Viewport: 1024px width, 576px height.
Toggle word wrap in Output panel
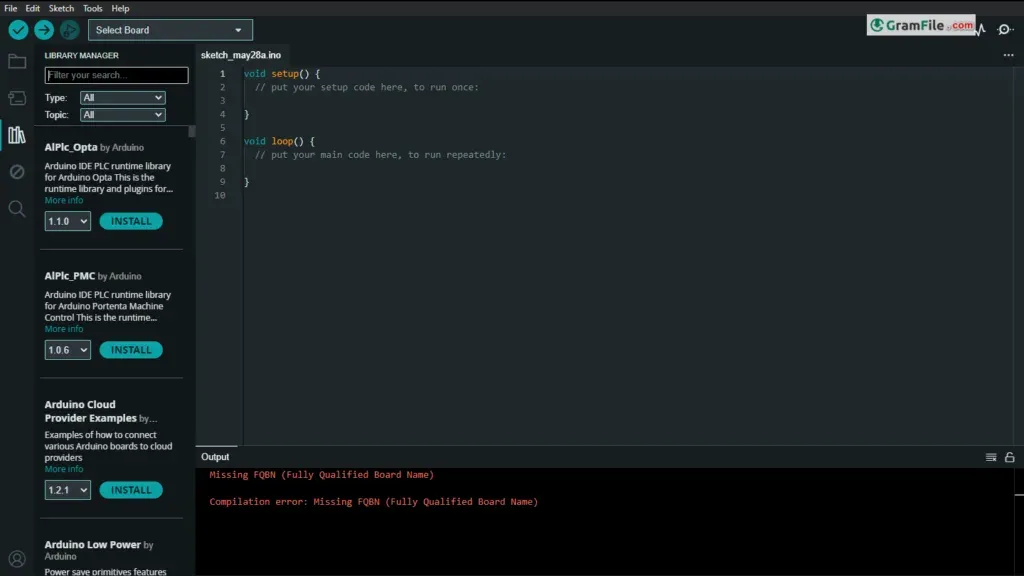(x=991, y=457)
